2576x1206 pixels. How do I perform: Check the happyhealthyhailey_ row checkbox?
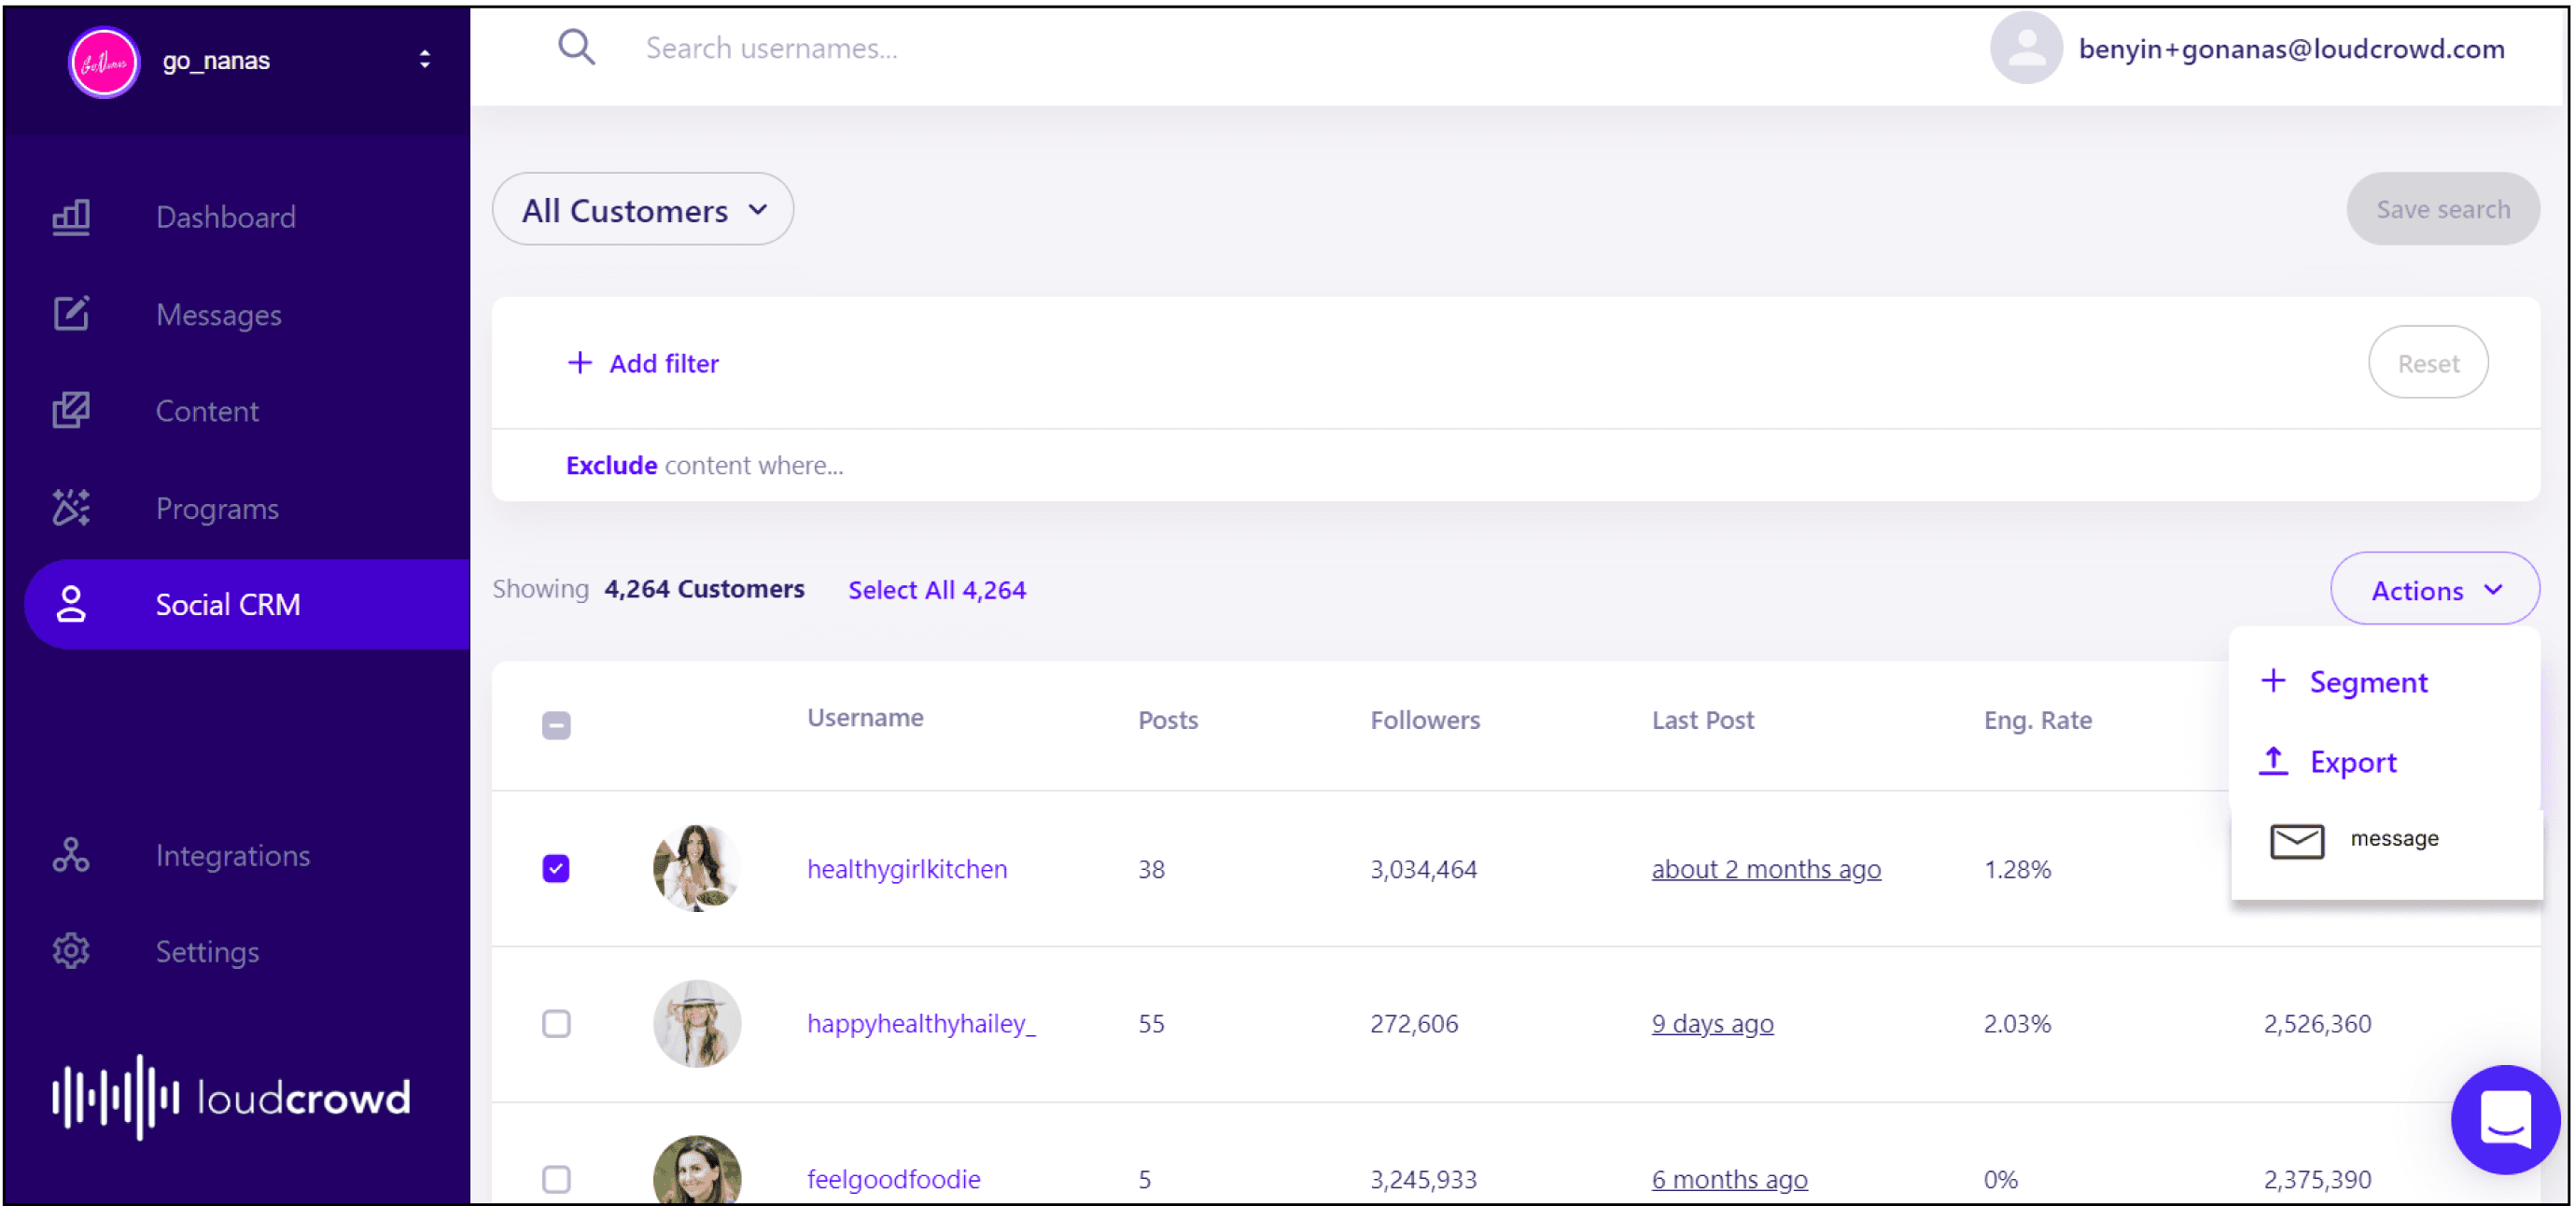pos(556,1023)
